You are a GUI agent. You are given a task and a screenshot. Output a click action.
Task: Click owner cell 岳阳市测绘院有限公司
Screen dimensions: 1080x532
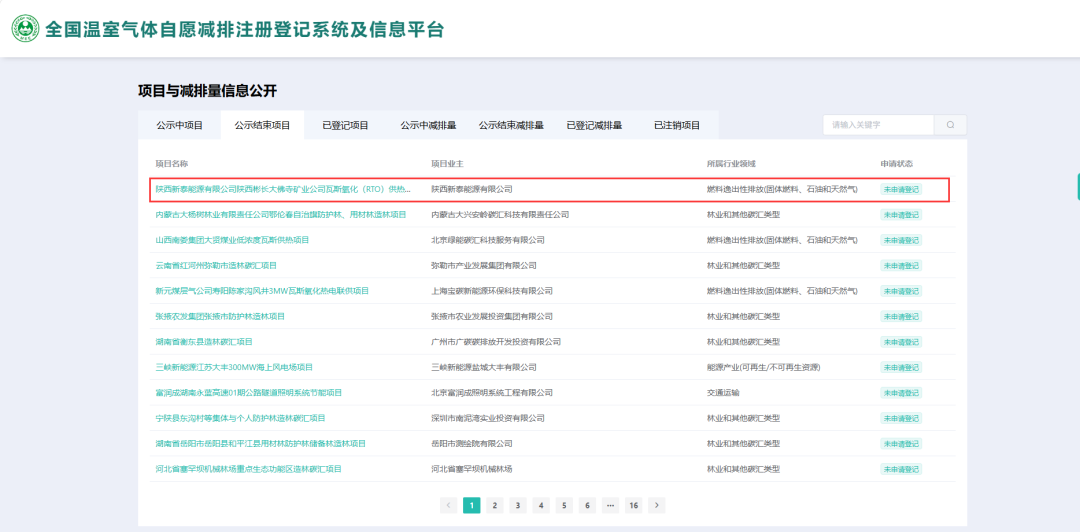coord(472,444)
